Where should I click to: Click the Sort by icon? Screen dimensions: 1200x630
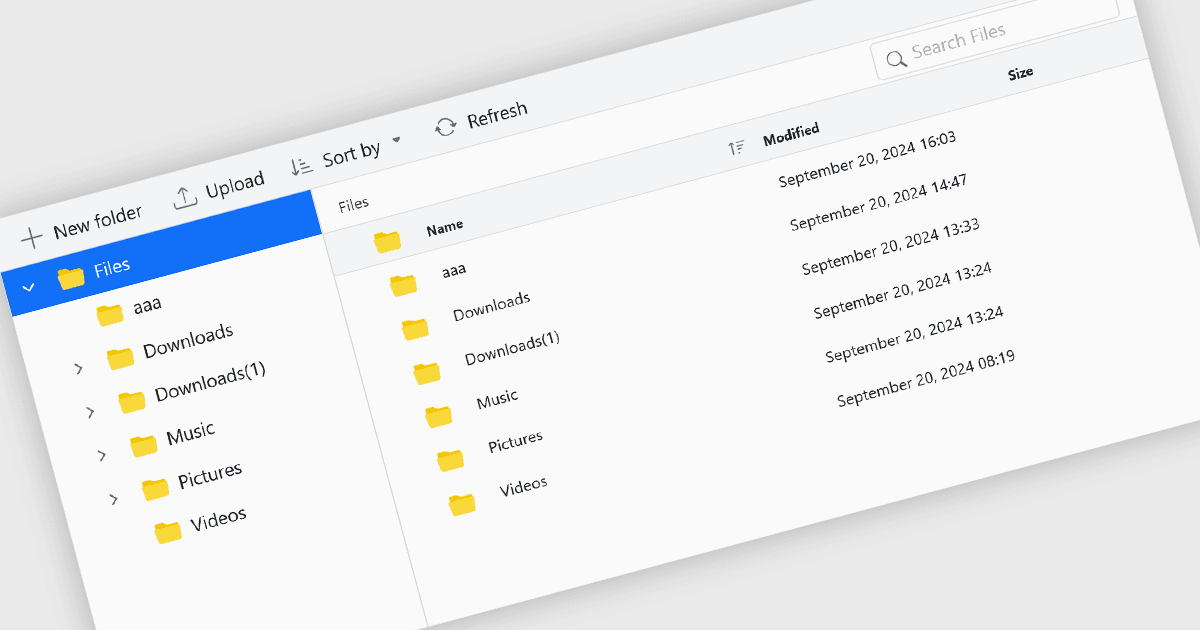coord(302,167)
